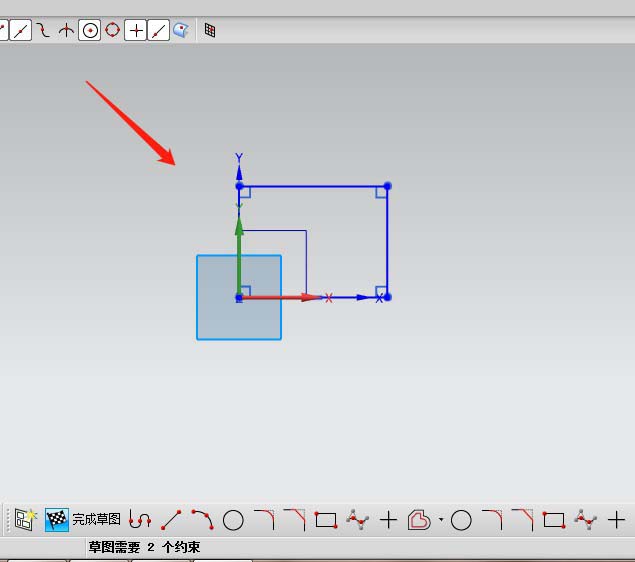The width and height of the screenshot is (635, 562).
Task: Click the 完成草图 label
Action: coord(96,519)
